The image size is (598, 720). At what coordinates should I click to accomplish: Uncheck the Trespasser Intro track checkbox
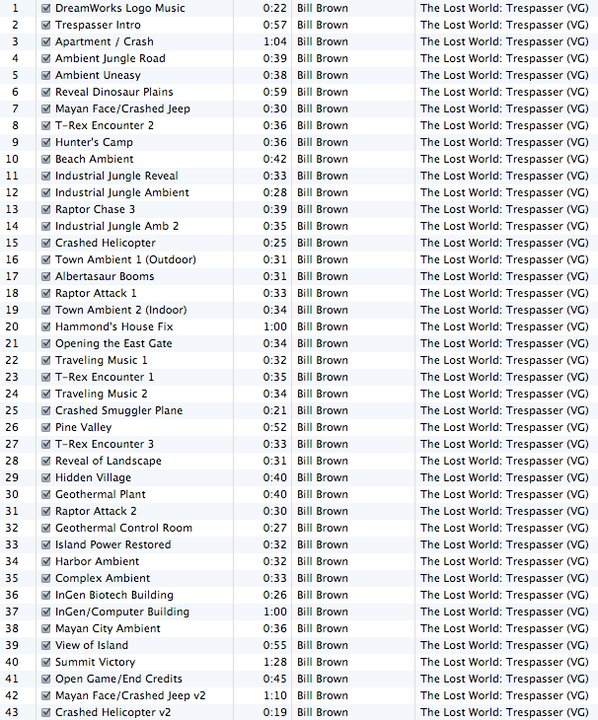pos(46,25)
